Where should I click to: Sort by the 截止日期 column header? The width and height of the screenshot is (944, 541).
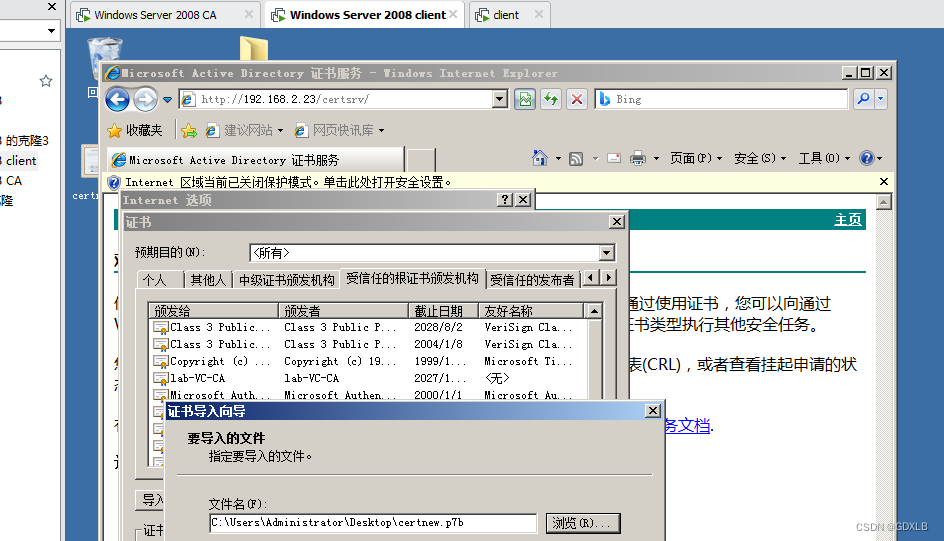coord(443,311)
